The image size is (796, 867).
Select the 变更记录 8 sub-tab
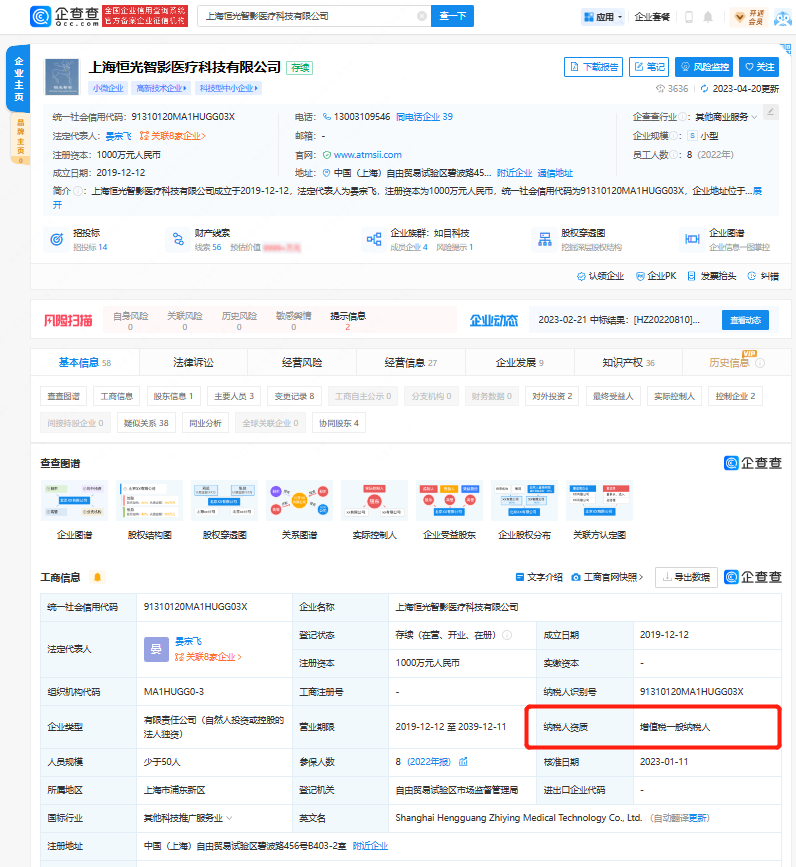coord(294,396)
